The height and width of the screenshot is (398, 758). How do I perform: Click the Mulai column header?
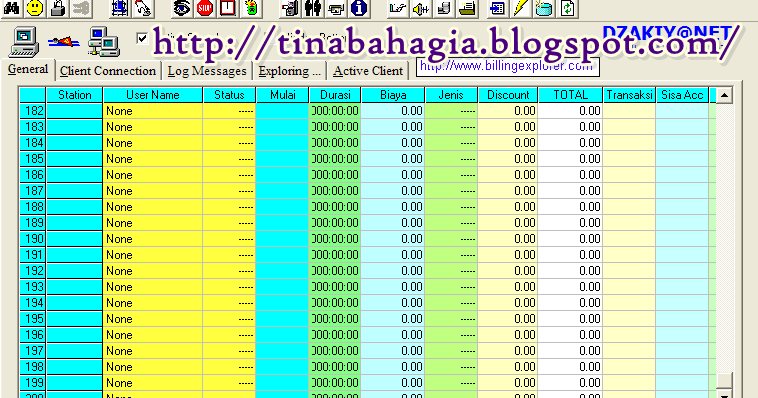pyautogui.click(x=282, y=95)
